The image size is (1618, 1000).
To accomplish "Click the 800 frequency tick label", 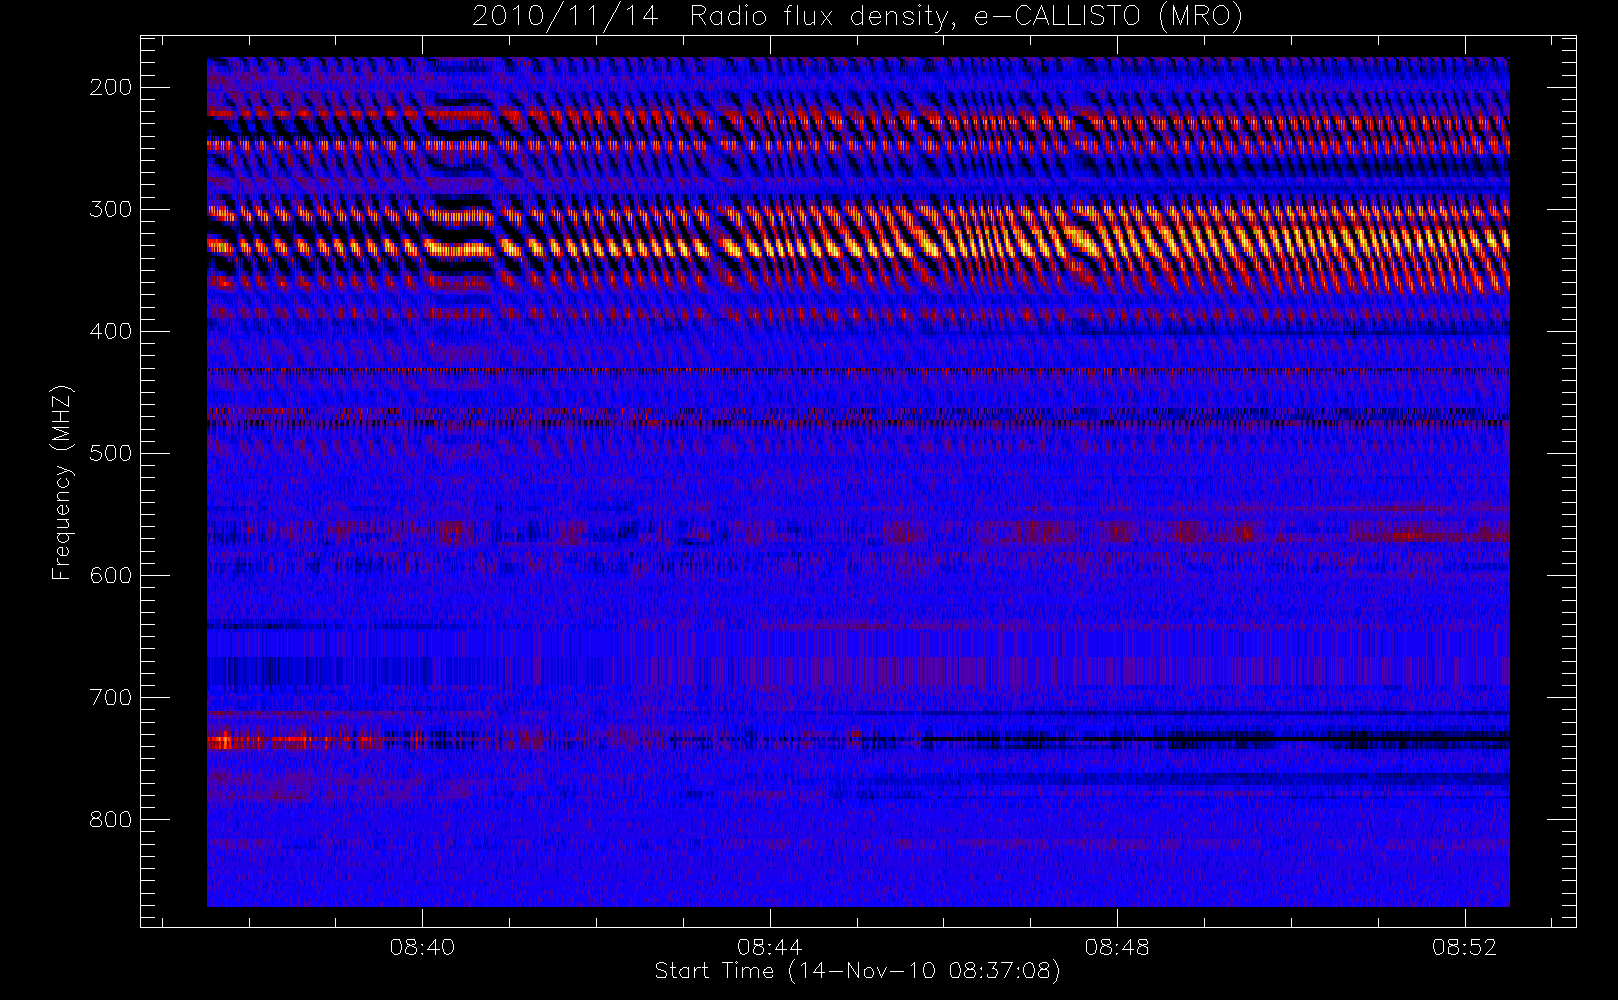I will point(110,819).
